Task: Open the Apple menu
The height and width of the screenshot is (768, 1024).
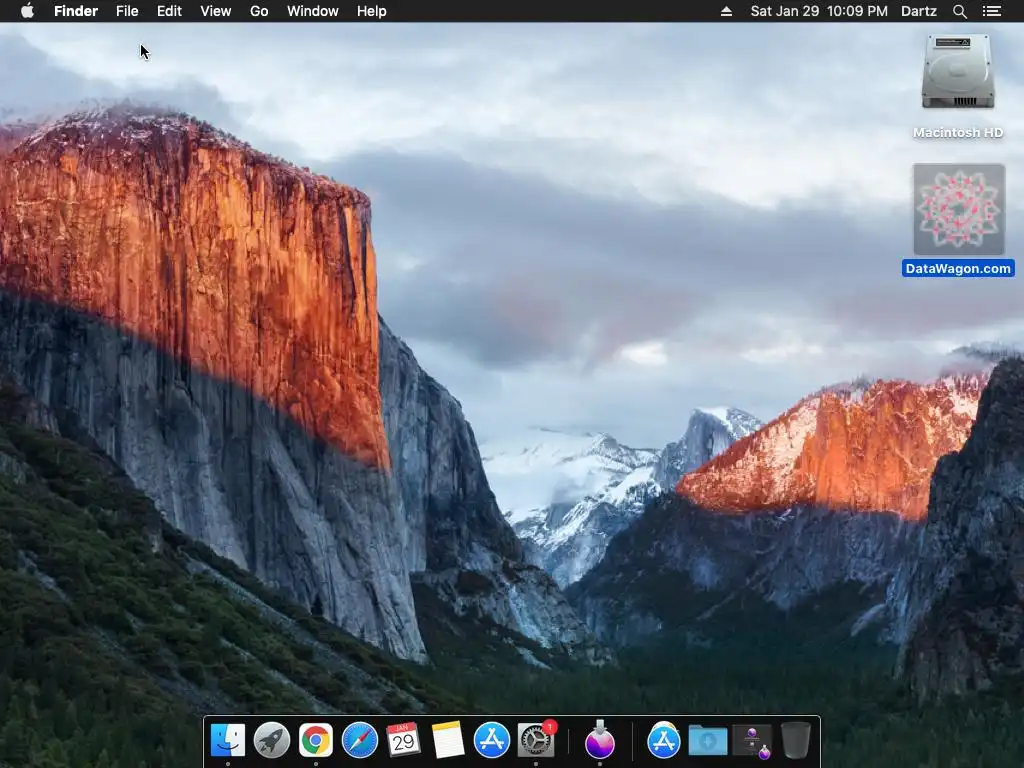Action: pyautogui.click(x=27, y=11)
